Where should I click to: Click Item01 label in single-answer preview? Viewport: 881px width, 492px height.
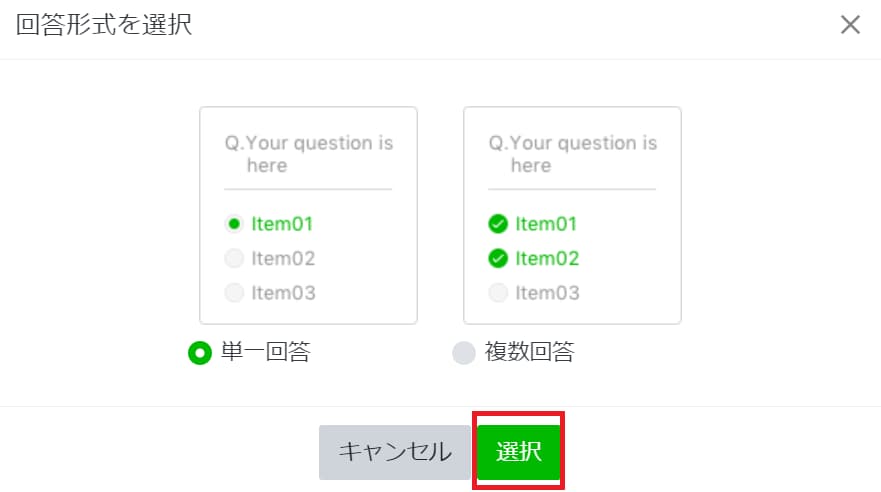point(282,224)
